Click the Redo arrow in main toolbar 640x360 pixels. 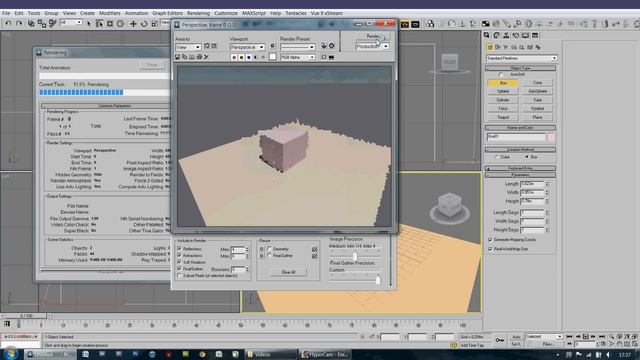click(19, 24)
